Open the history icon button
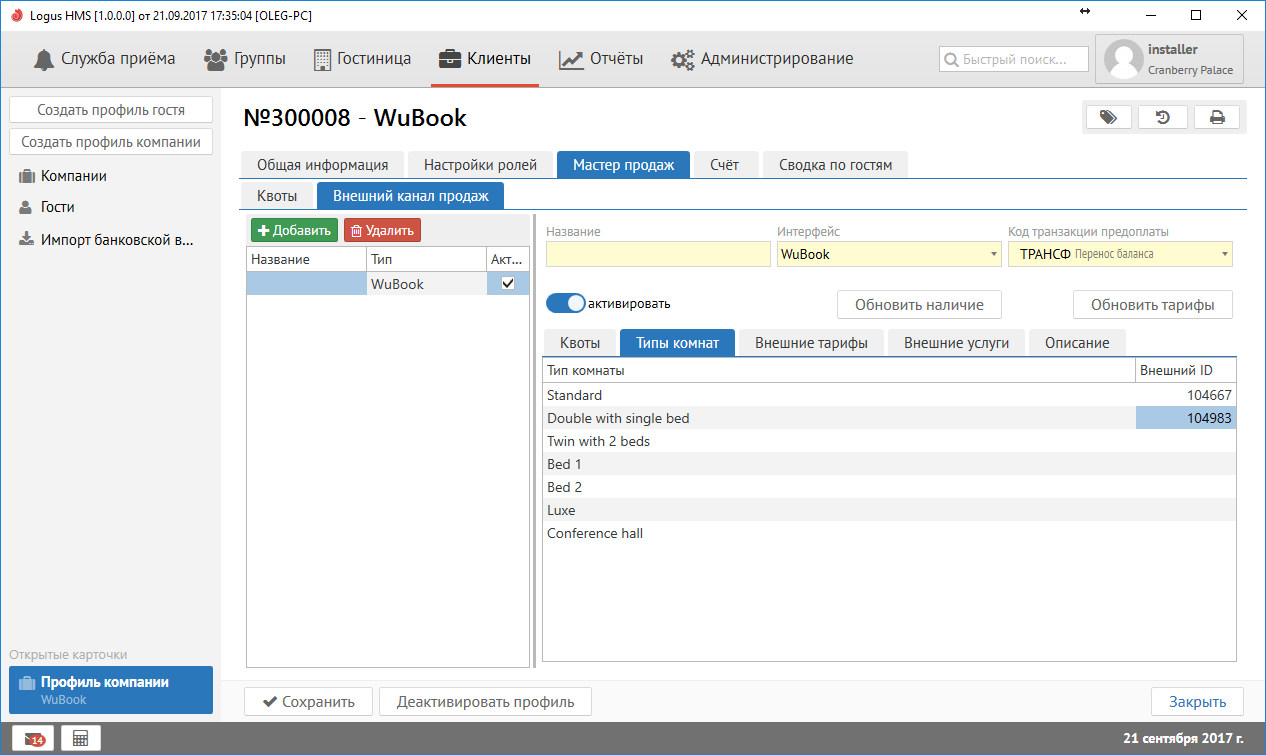Image resolution: width=1266 pixels, height=755 pixels. [x=1163, y=117]
